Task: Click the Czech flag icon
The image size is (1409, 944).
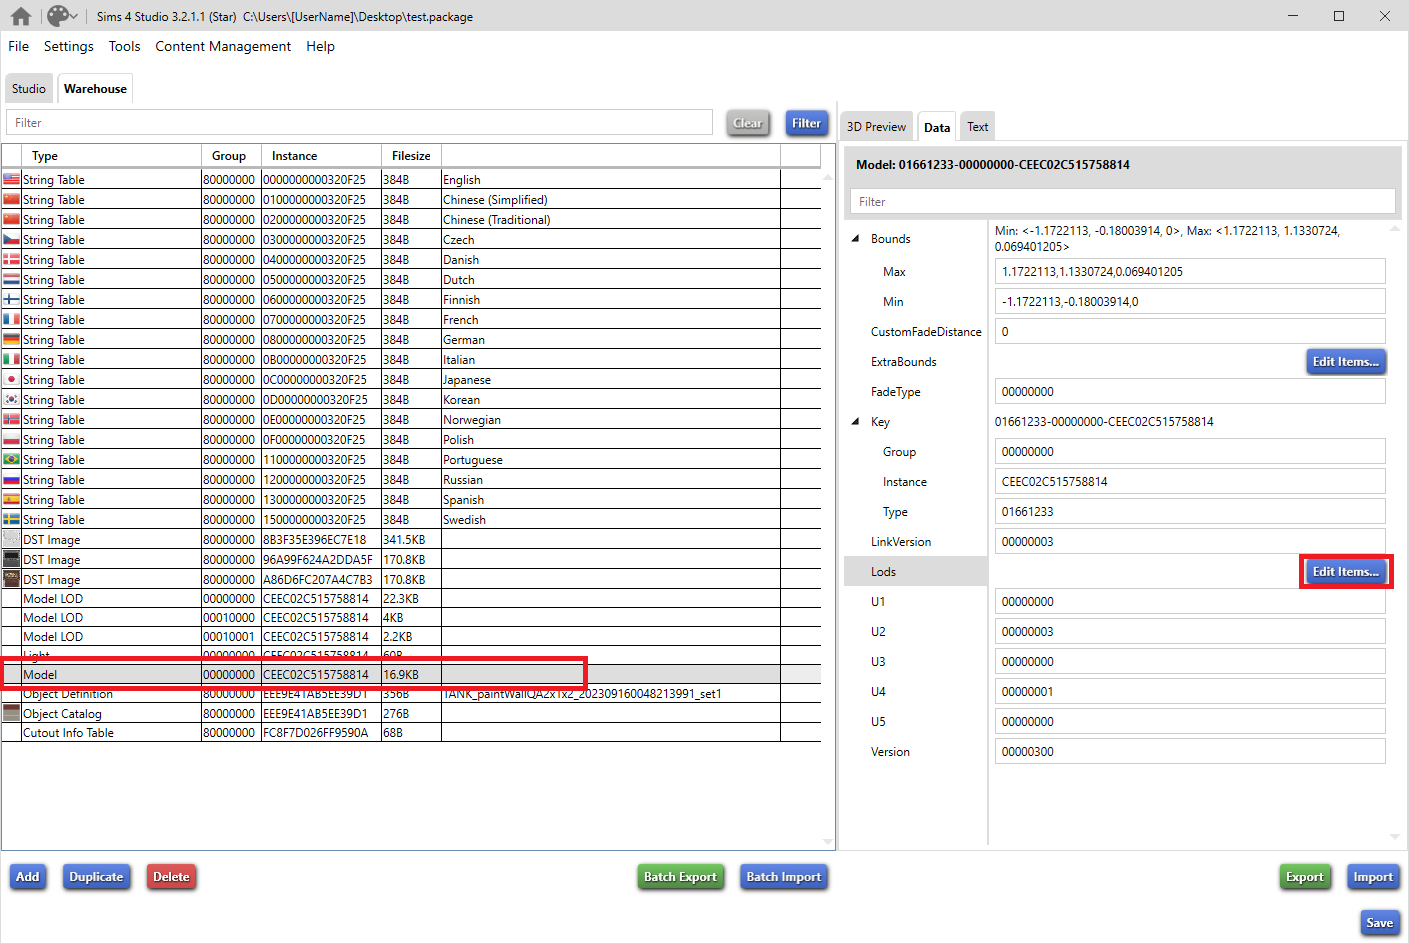Action: 11,240
